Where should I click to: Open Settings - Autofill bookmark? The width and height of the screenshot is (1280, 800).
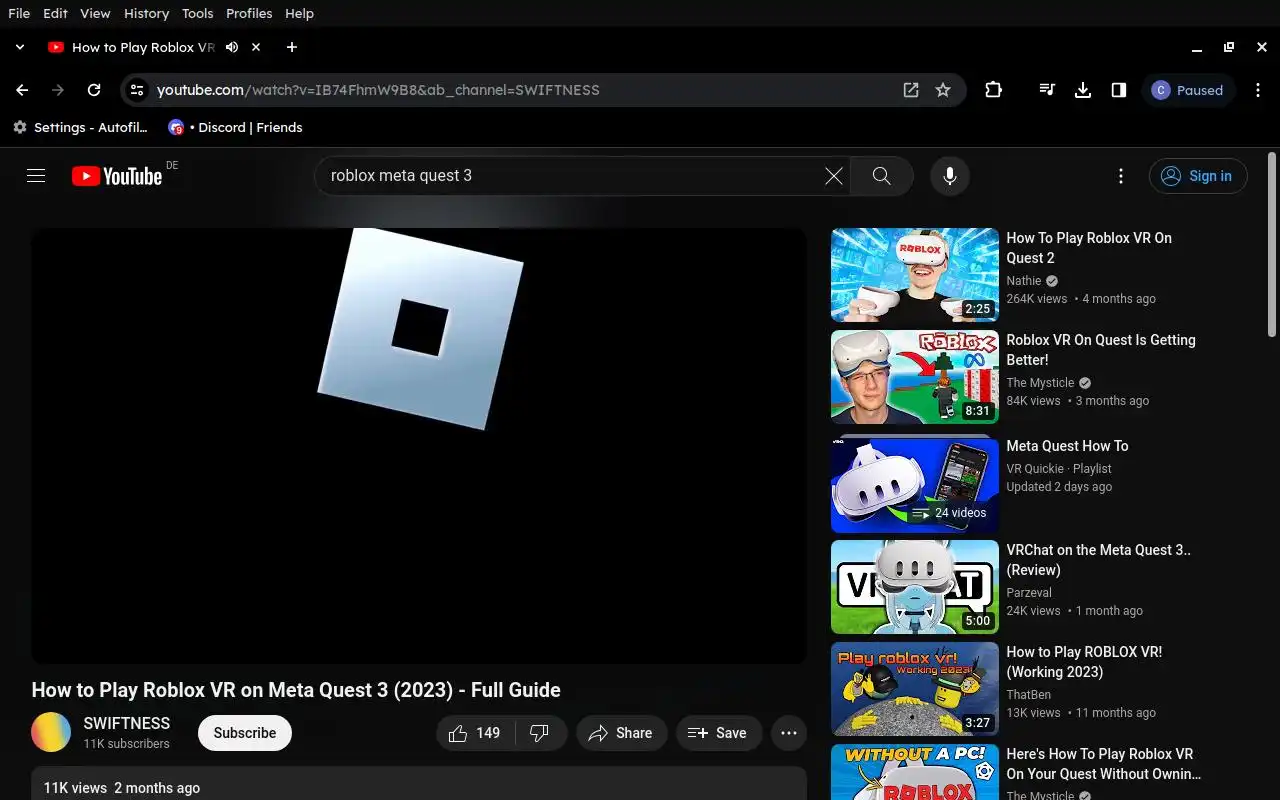tap(80, 127)
